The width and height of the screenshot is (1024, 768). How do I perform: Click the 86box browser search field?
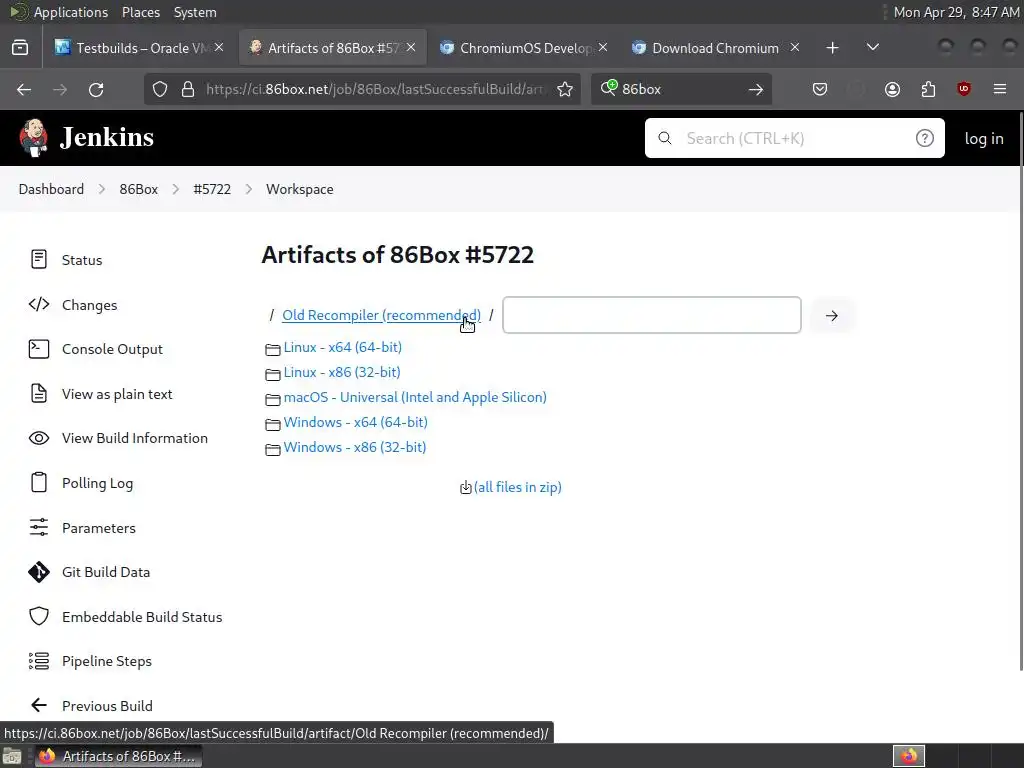click(679, 89)
